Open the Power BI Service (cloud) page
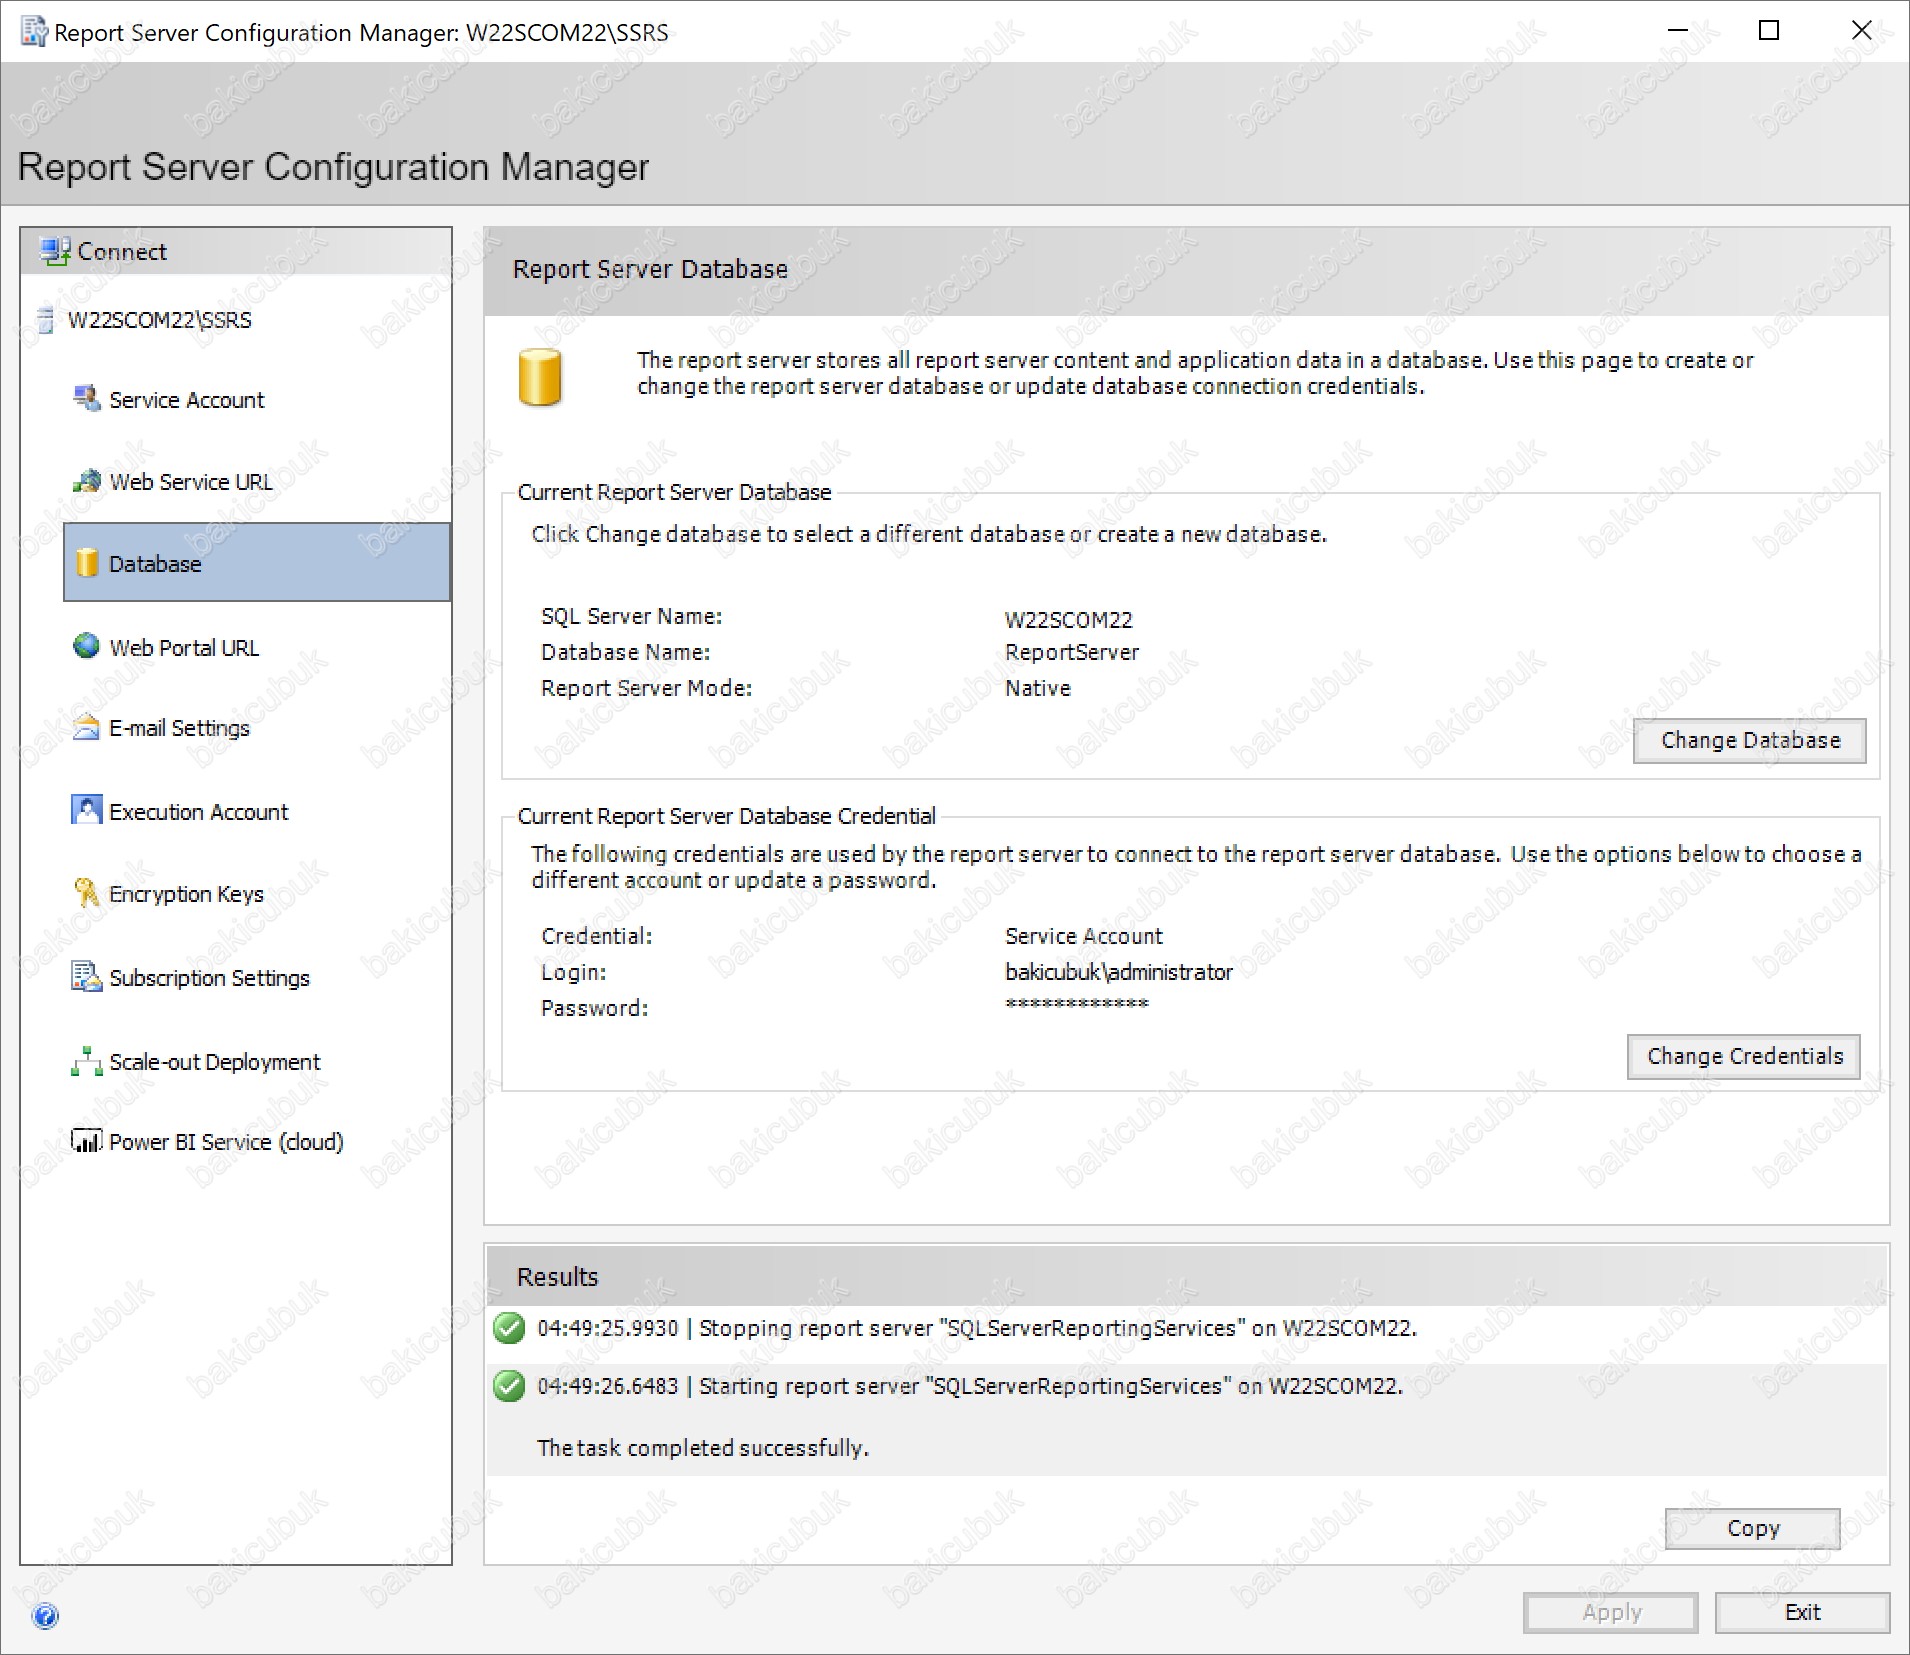The width and height of the screenshot is (1910, 1655). pyautogui.click(x=226, y=1142)
